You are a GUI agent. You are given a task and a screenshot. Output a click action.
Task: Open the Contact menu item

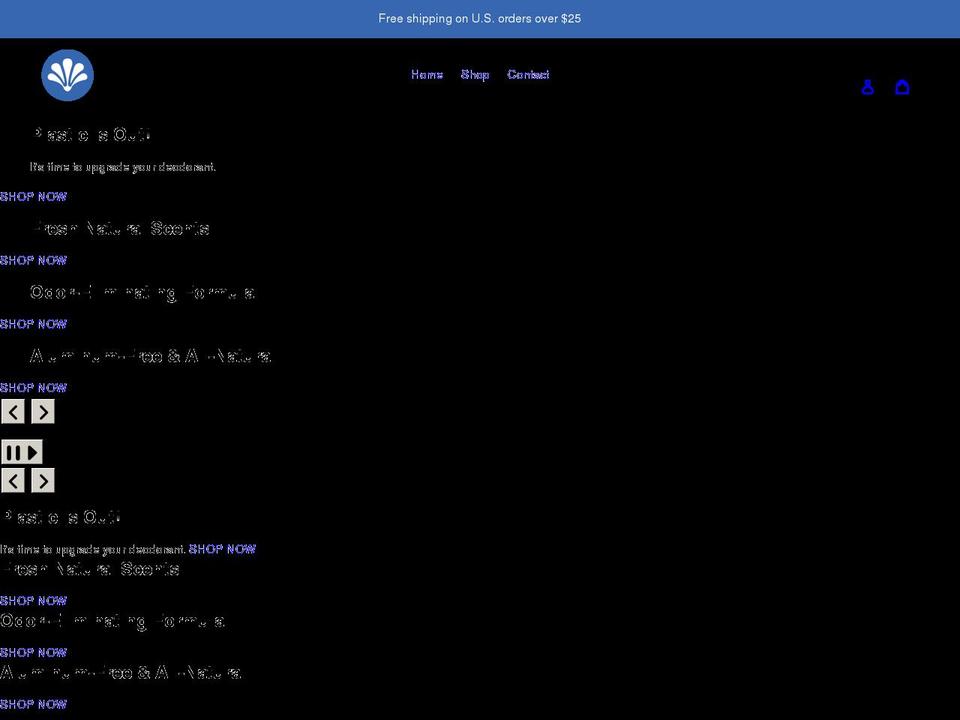528,75
